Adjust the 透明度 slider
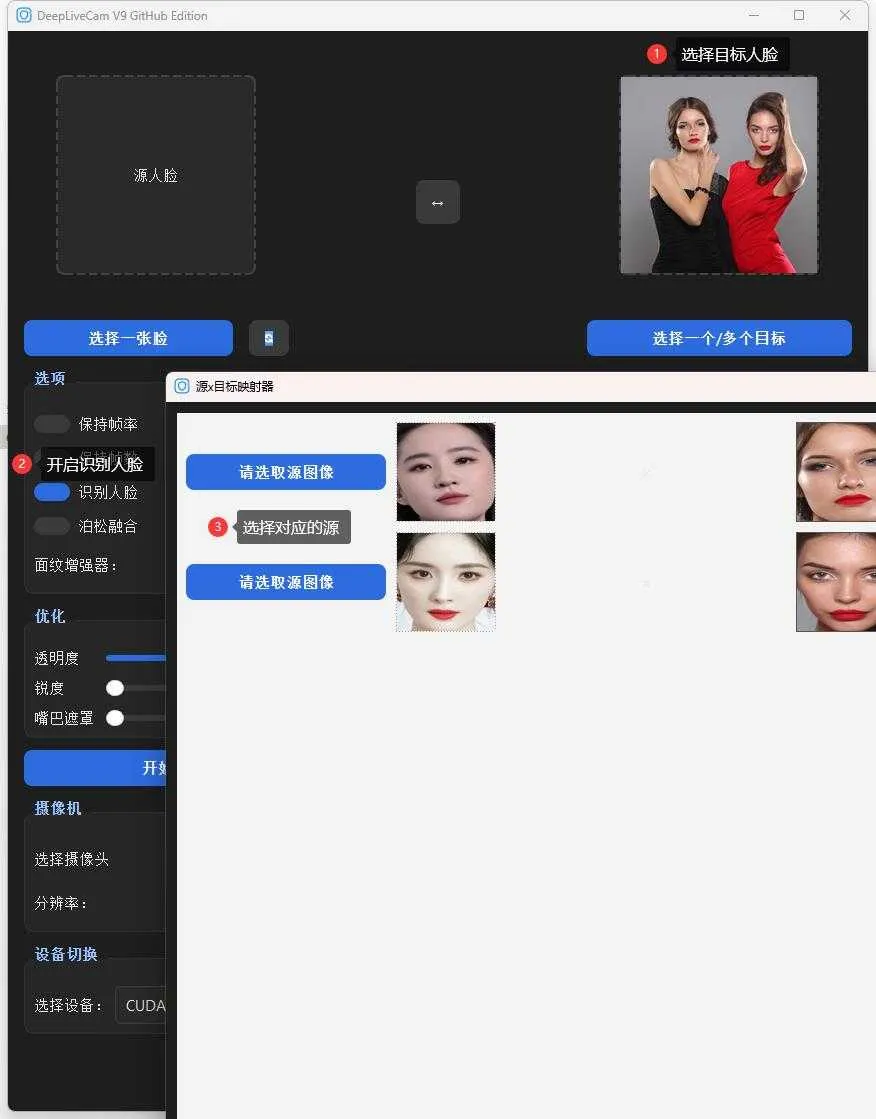 pyautogui.click(x=136, y=658)
